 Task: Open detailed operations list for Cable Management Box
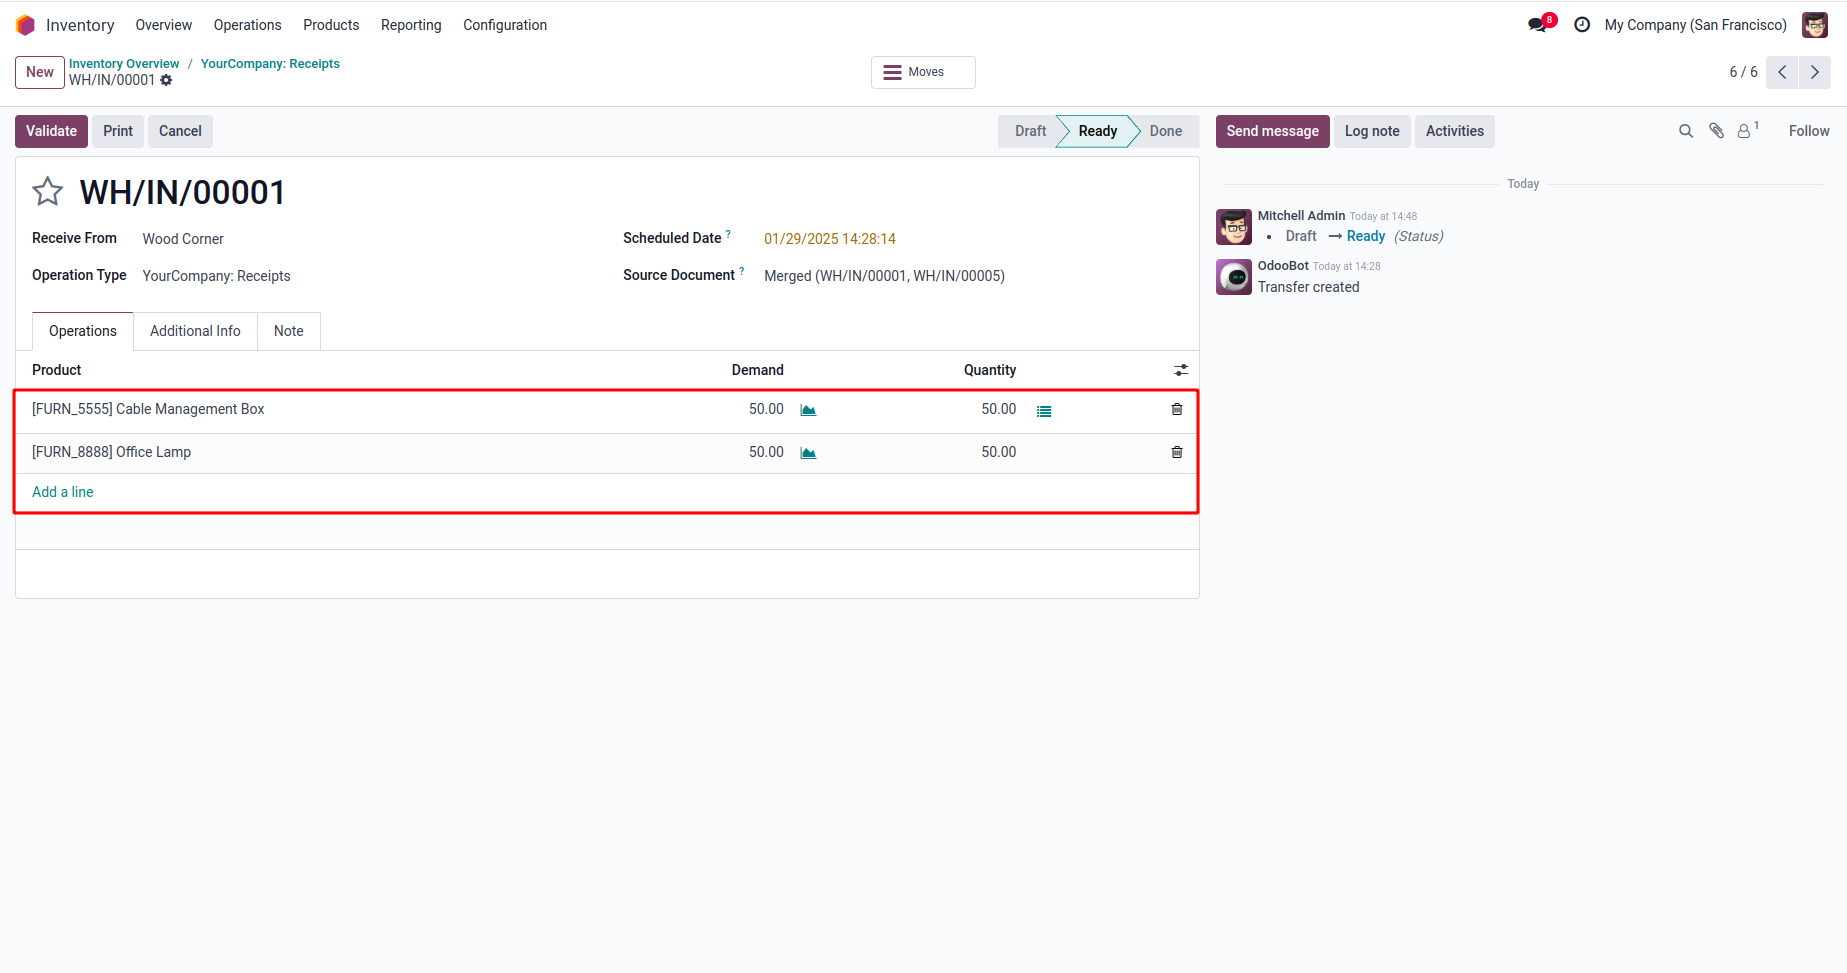pyautogui.click(x=1044, y=411)
